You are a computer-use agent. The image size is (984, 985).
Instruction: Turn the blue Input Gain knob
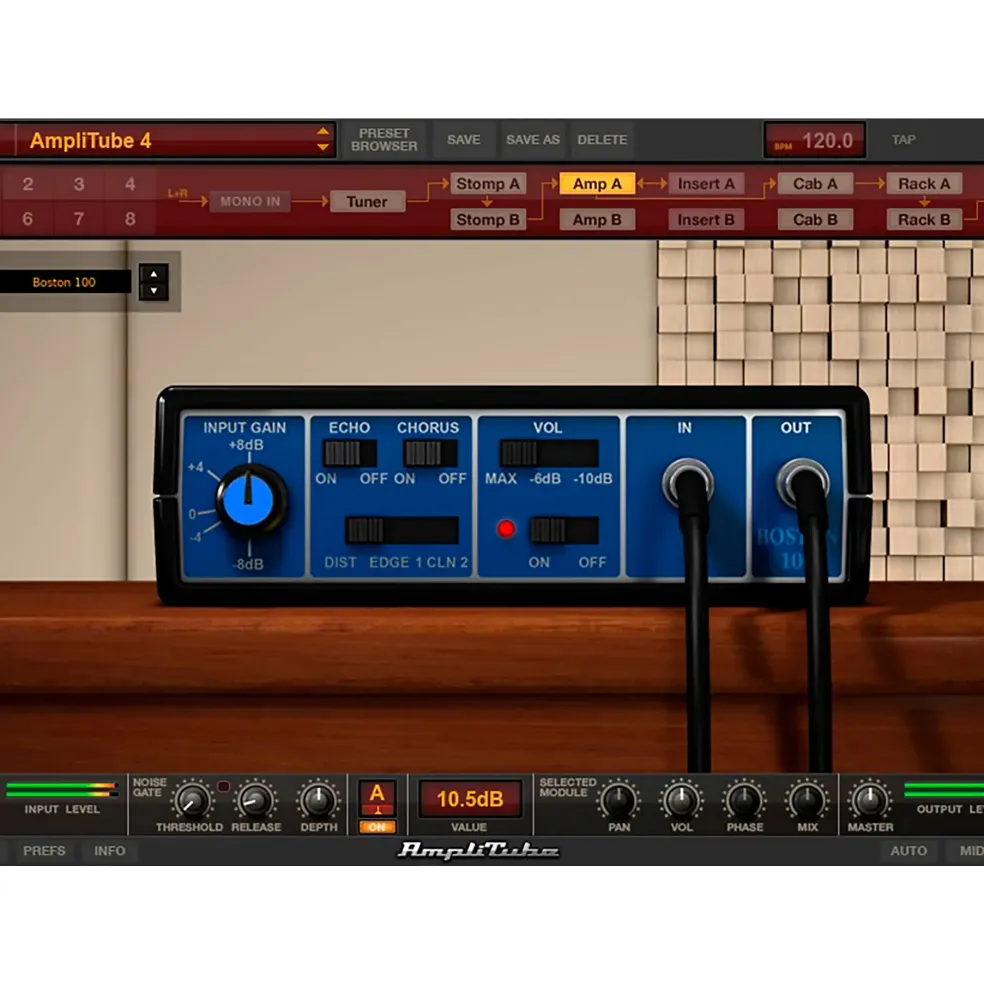click(249, 499)
